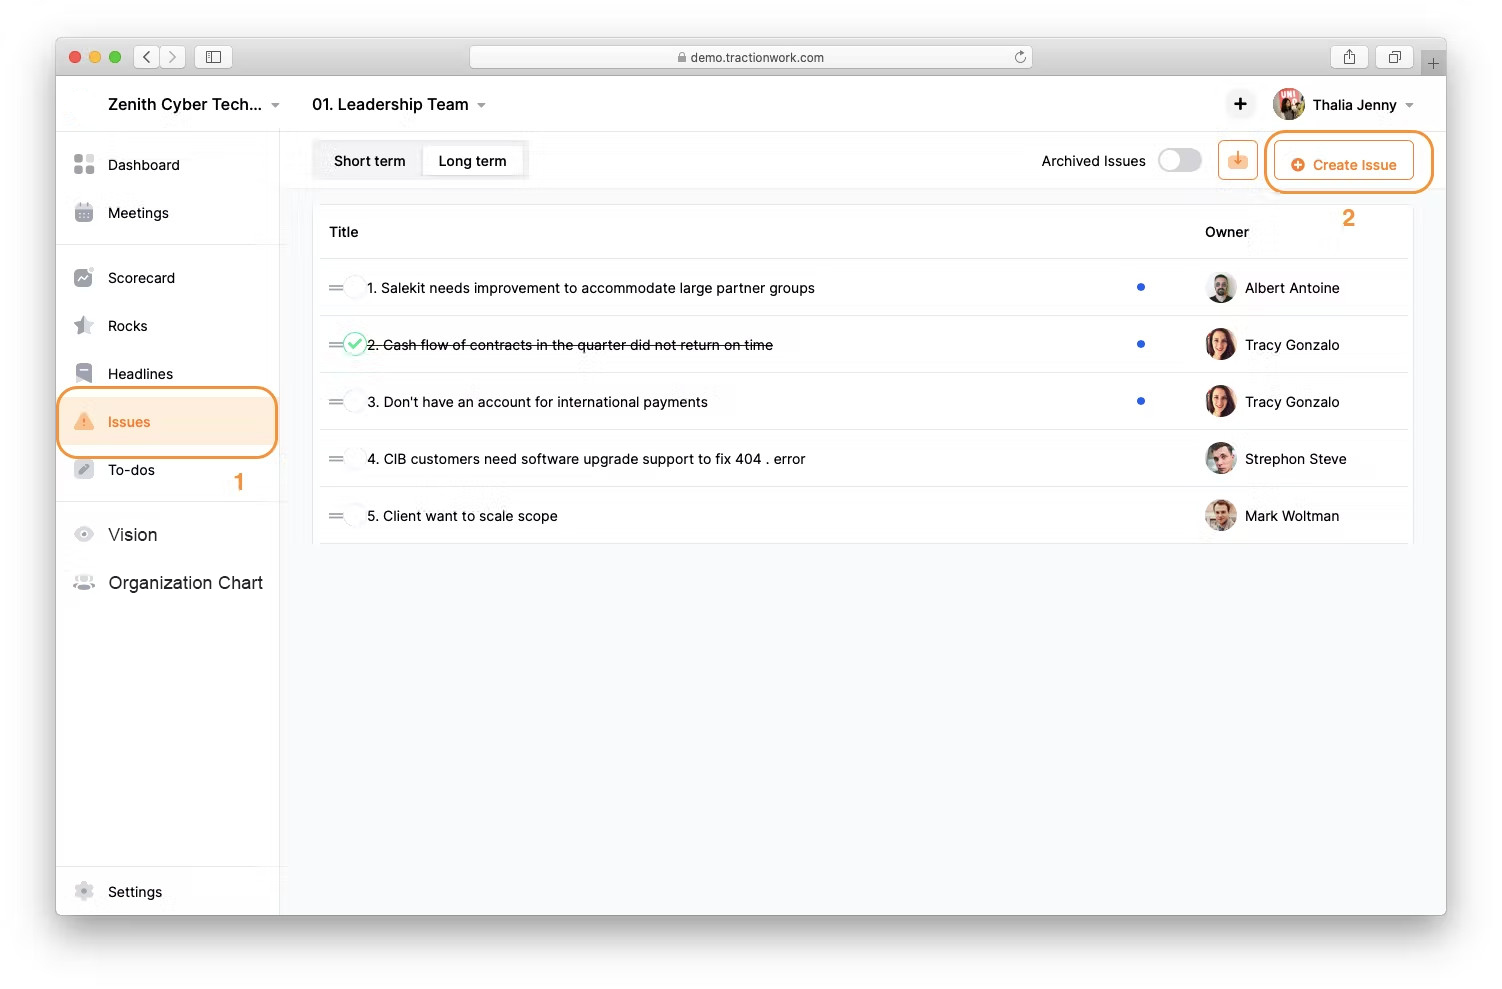The image size is (1502, 989).
Task: Open issue "Salekit needs improvement to accommodate large partner groups"
Action: 591,288
